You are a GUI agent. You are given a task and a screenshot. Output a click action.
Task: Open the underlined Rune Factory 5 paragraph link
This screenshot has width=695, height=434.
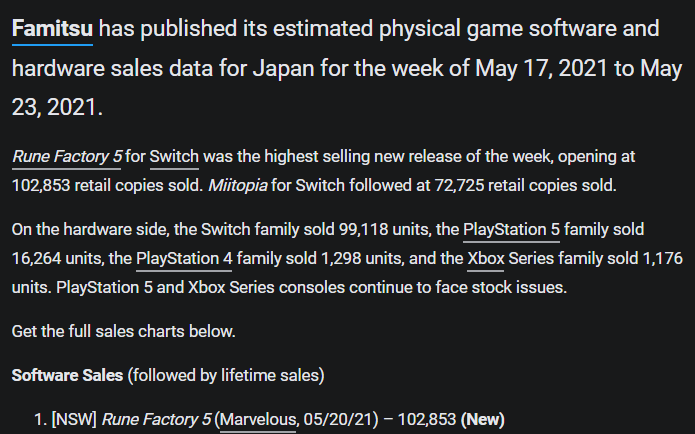(66, 156)
